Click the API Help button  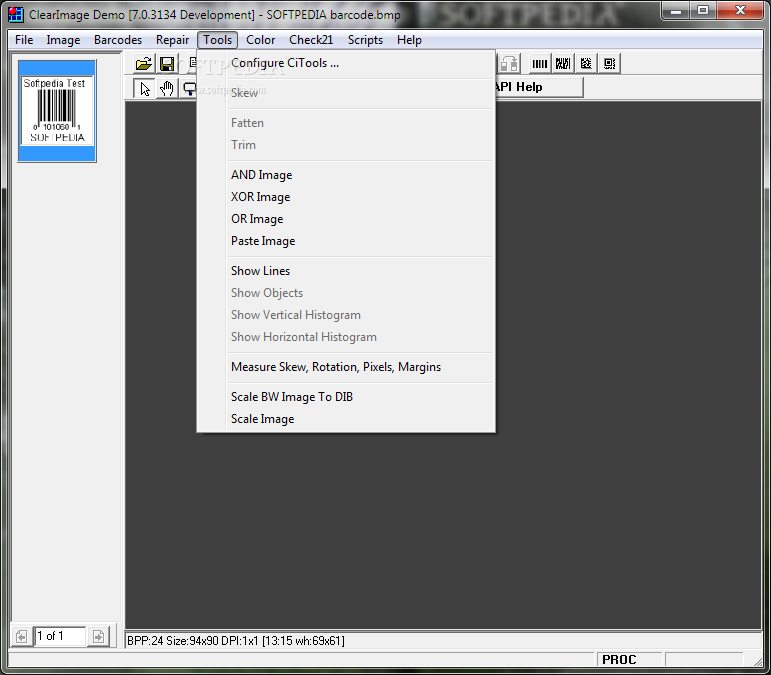(x=539, y=88)
